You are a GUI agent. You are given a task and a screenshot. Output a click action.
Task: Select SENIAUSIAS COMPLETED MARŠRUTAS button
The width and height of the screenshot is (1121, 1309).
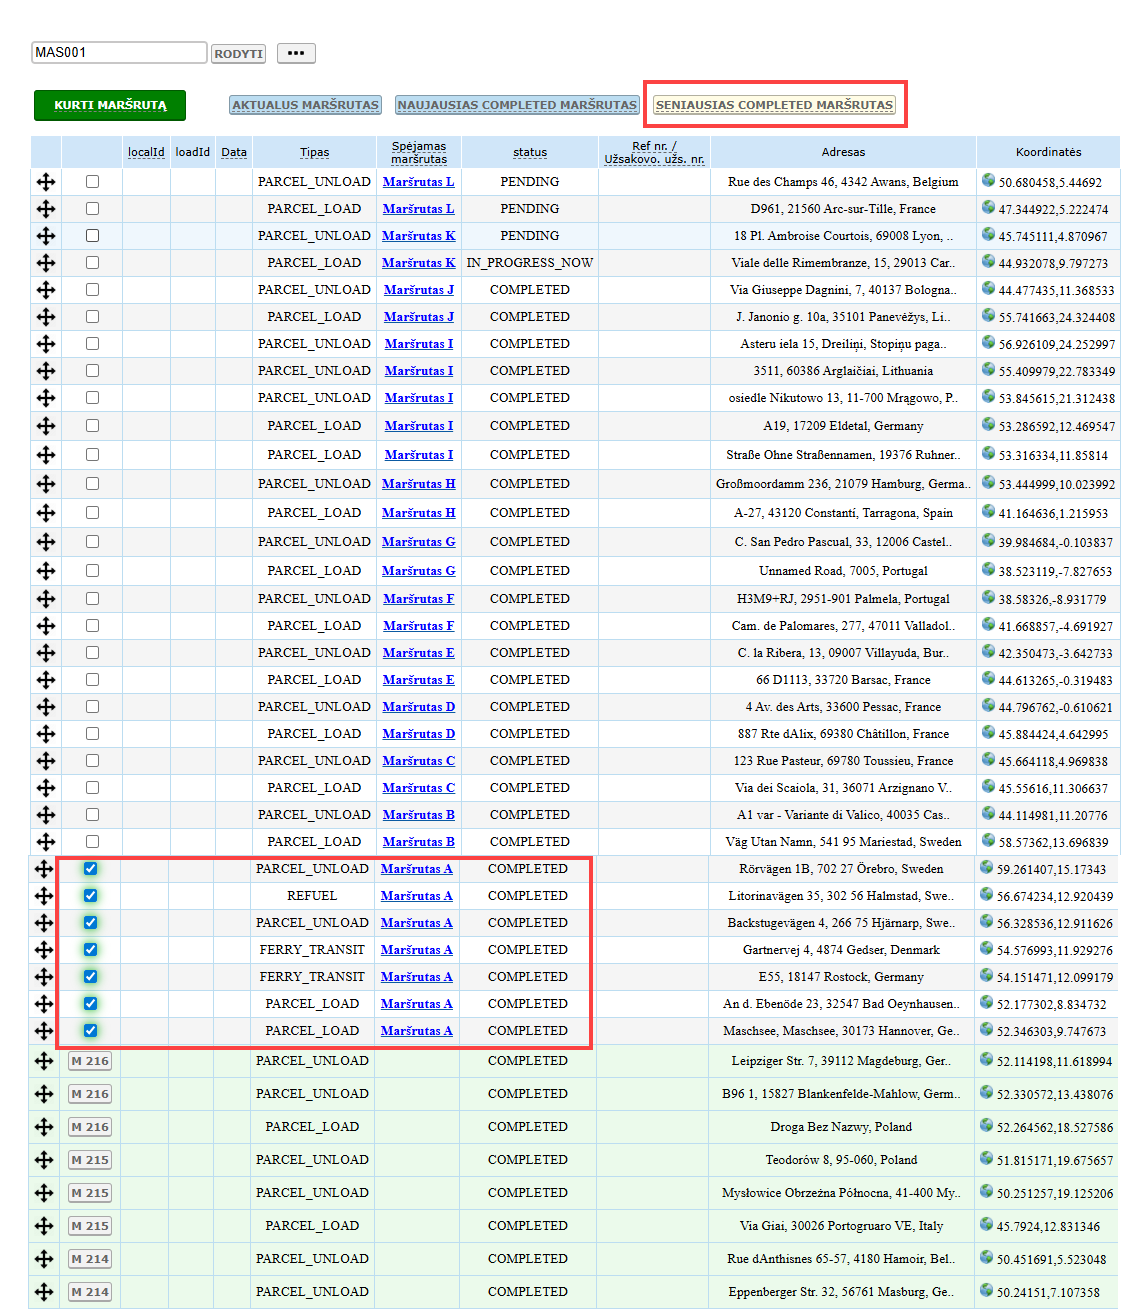774,105
